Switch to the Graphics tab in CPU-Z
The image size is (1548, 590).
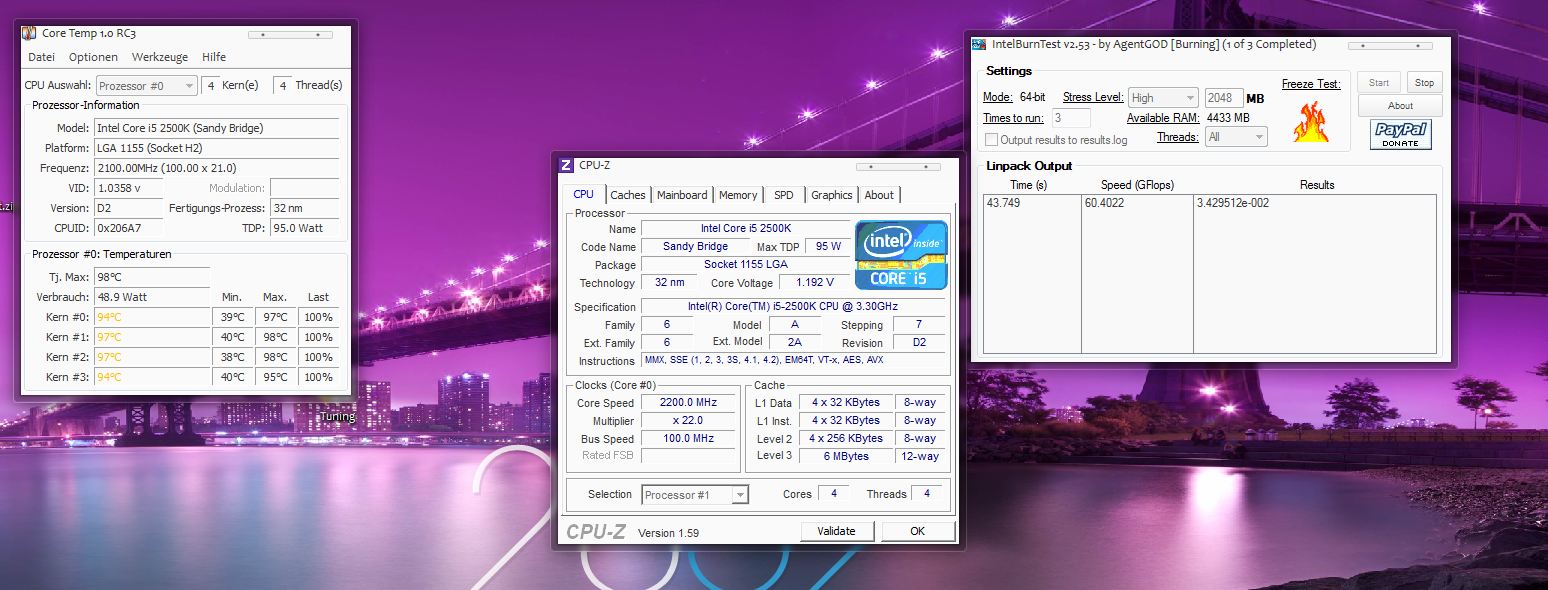point(832,195)
